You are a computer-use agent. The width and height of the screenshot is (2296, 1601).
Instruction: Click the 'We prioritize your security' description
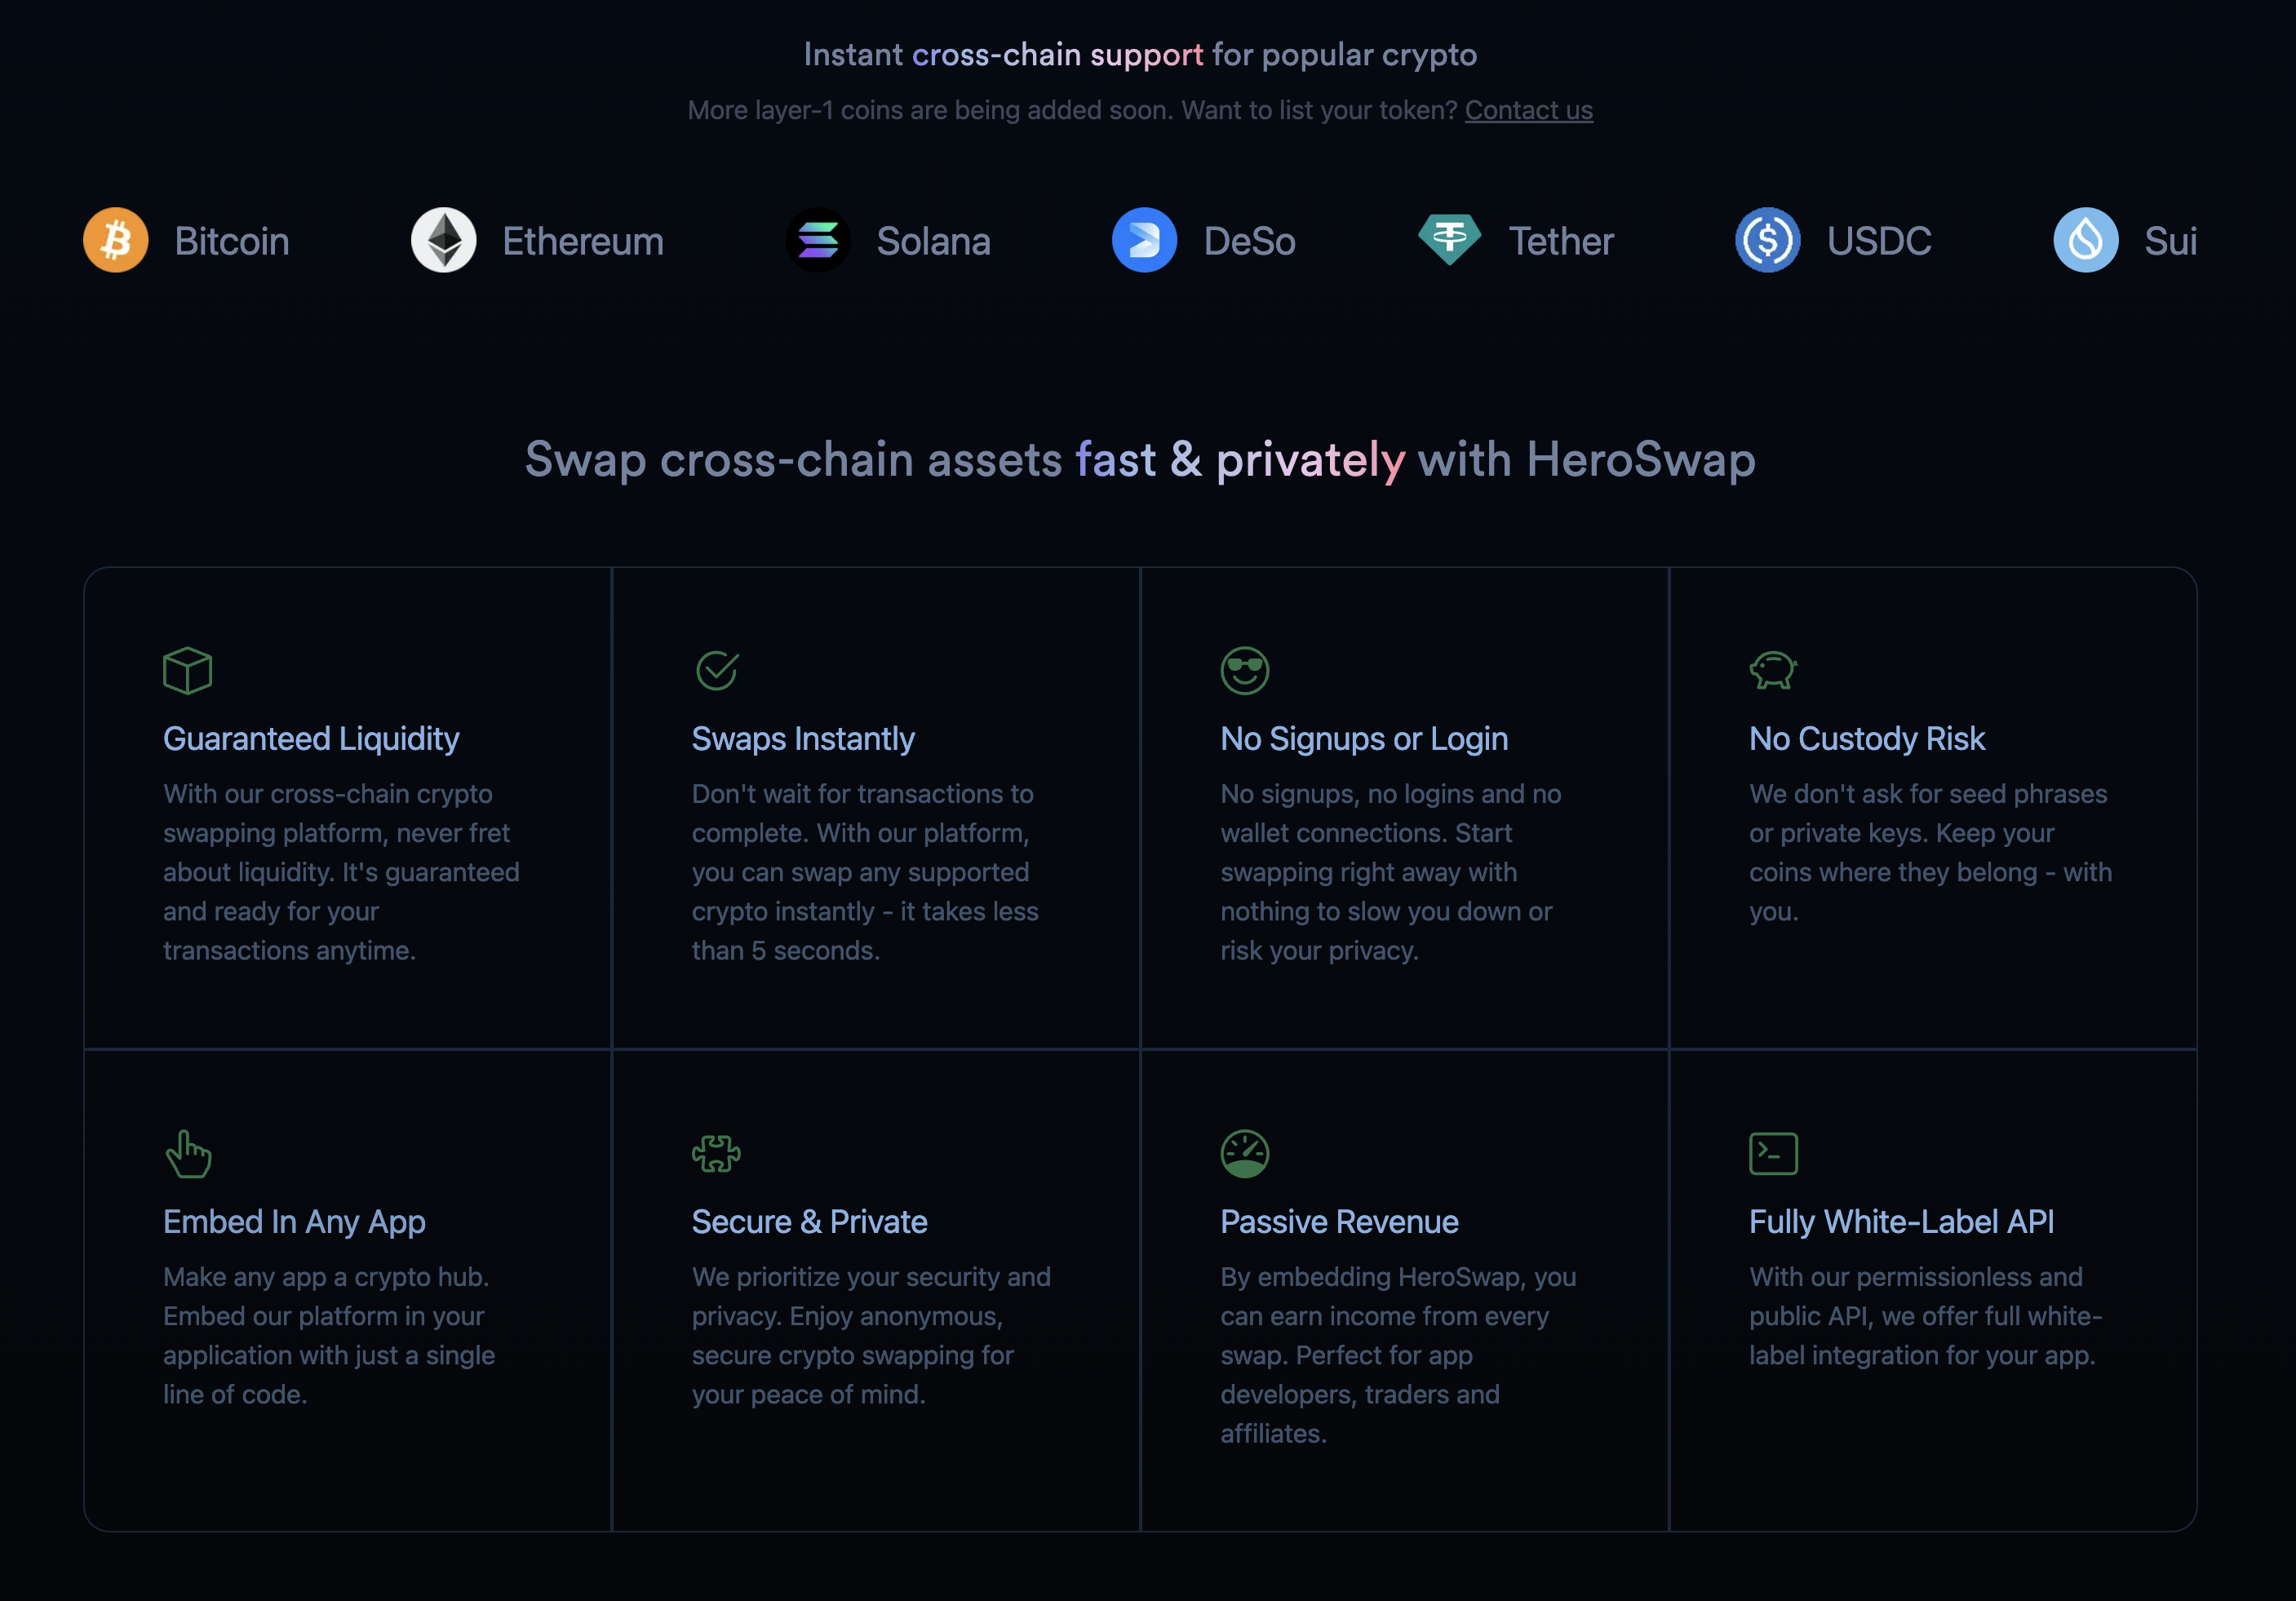click(x=871, y=1335)
